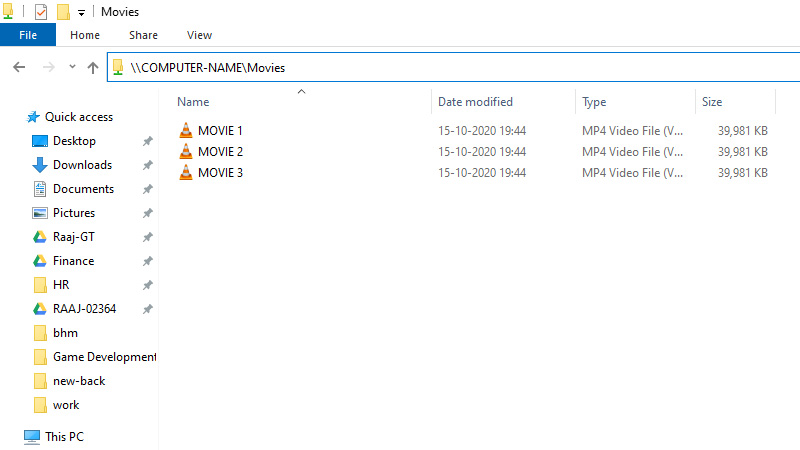Click the MOVIE 2 file type cell
The image size is (800, 450).
(632, 152)
